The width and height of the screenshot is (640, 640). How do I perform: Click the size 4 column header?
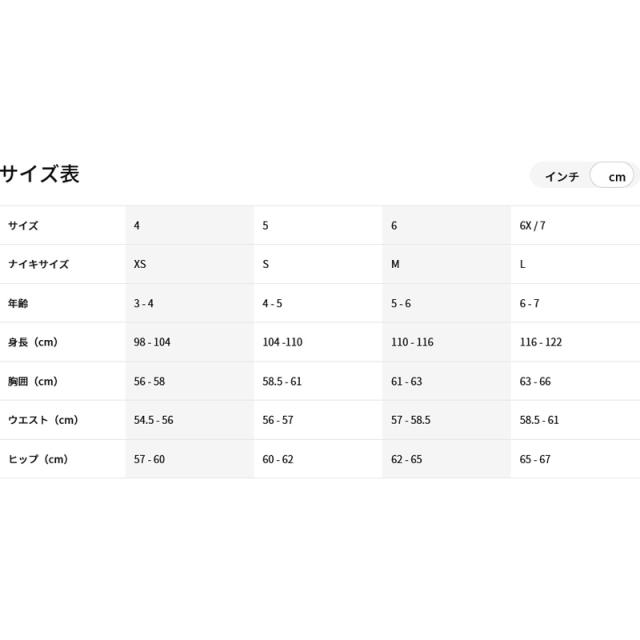click(x=137, y=226)
